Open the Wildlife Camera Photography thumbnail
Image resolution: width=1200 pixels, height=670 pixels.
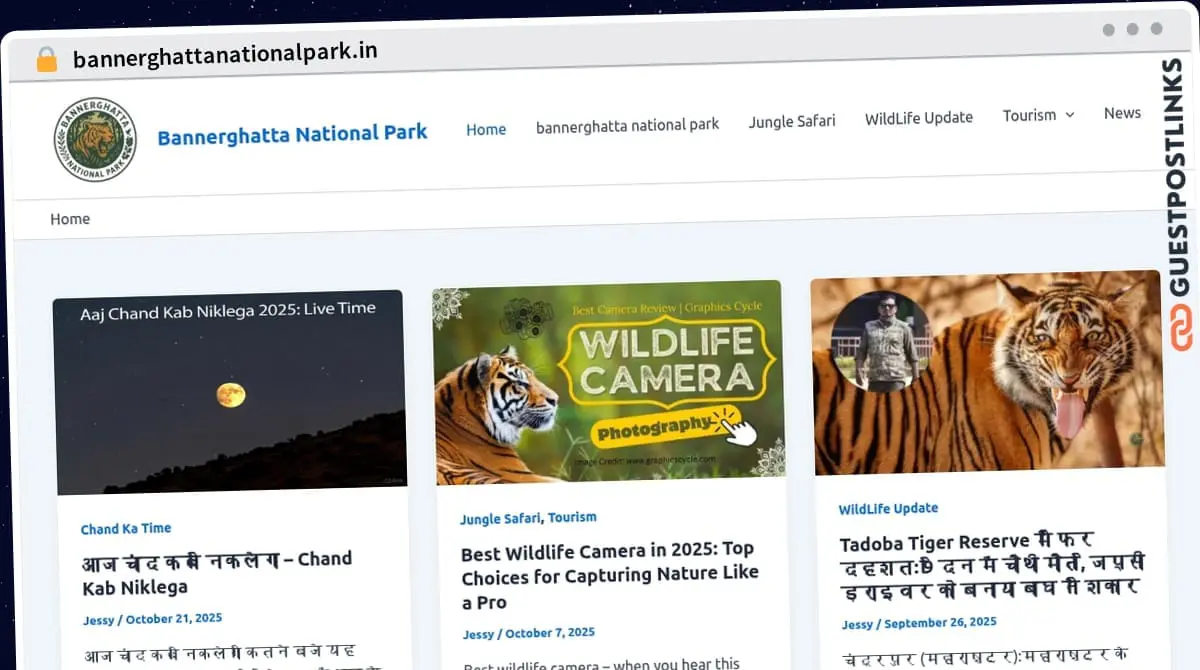(x=608, y=382)
